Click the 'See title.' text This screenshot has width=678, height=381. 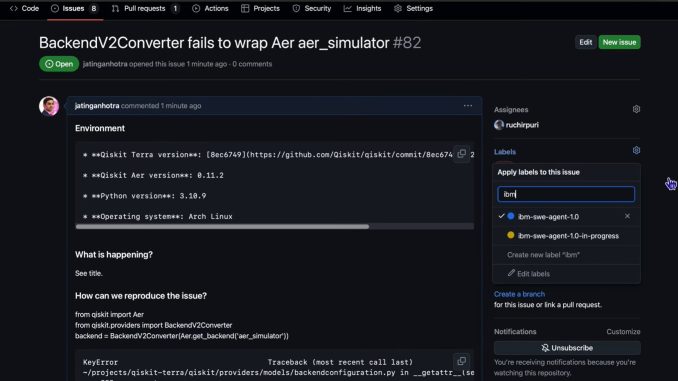tap(89, 273)
